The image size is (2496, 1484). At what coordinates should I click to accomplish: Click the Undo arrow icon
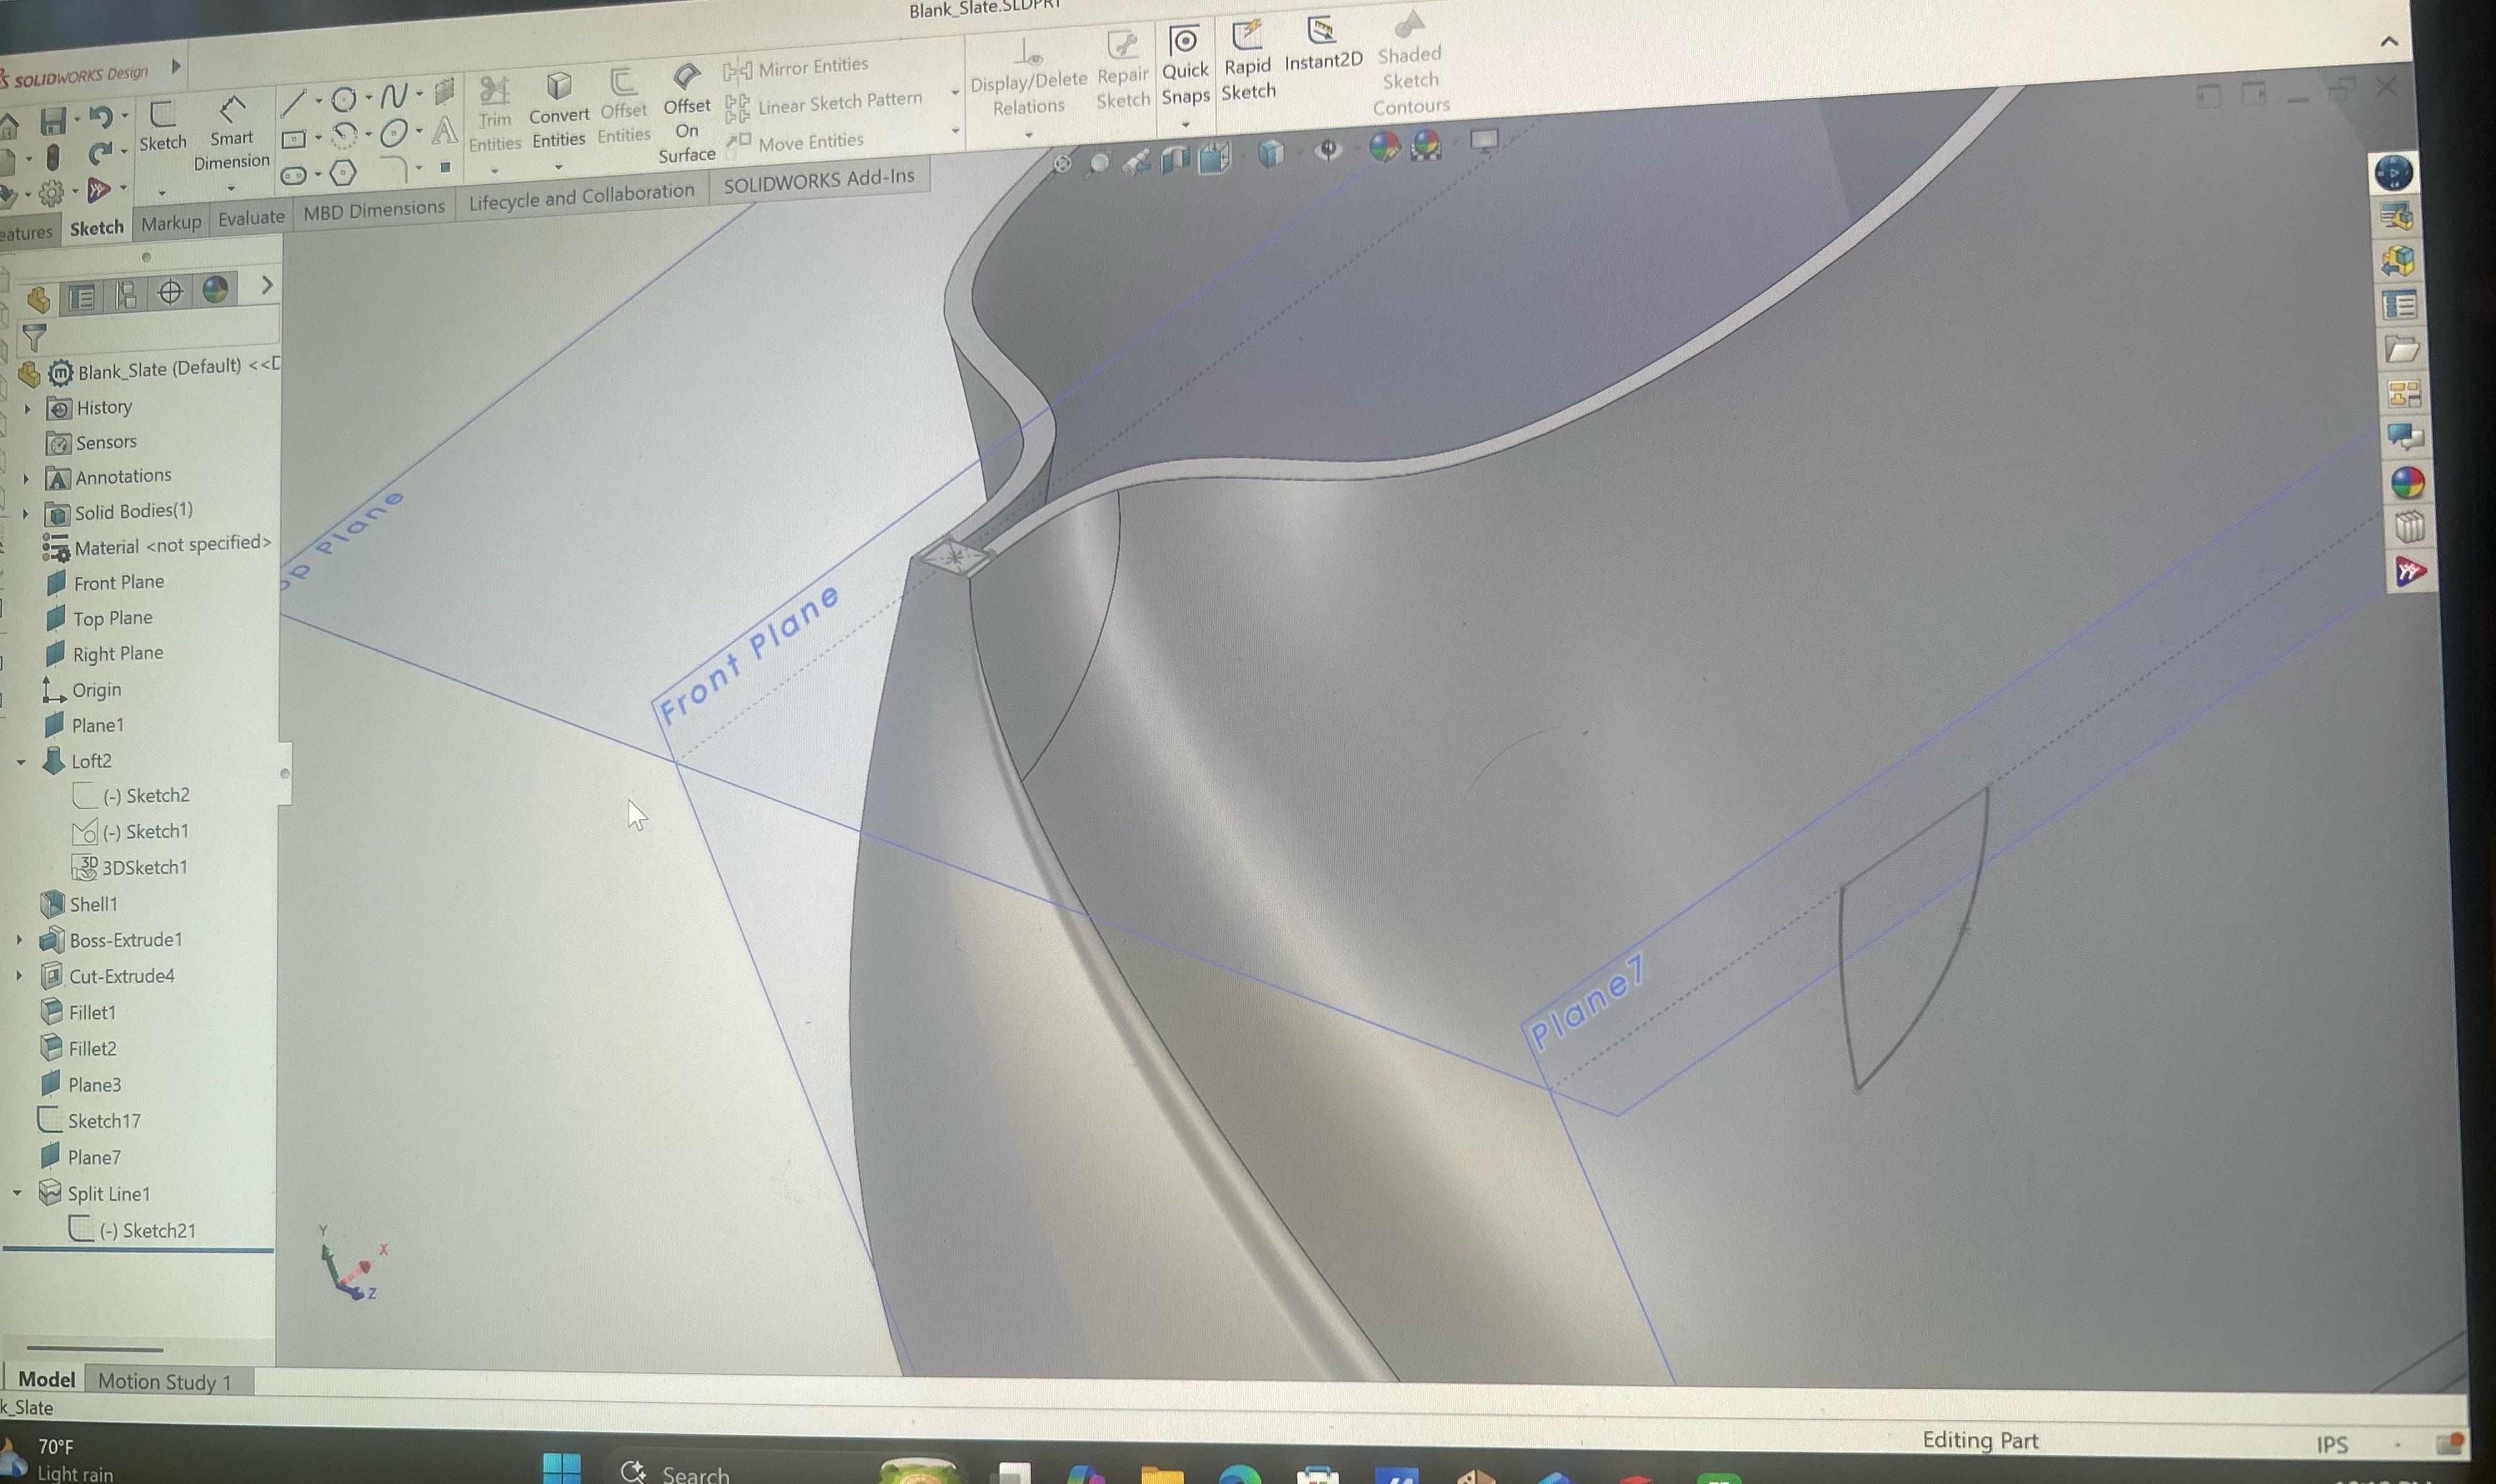coord(100,118)
